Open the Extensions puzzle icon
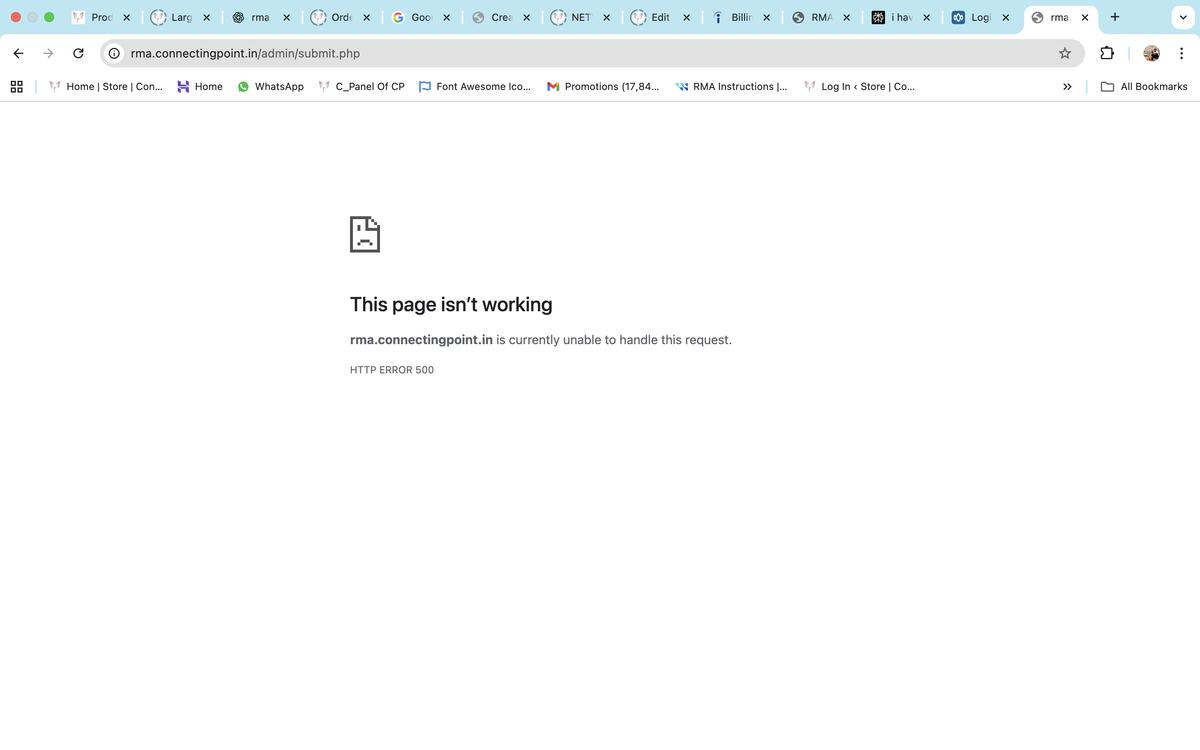Image resolution: width=1200 pixels, height=750 pixels. 1107,53
